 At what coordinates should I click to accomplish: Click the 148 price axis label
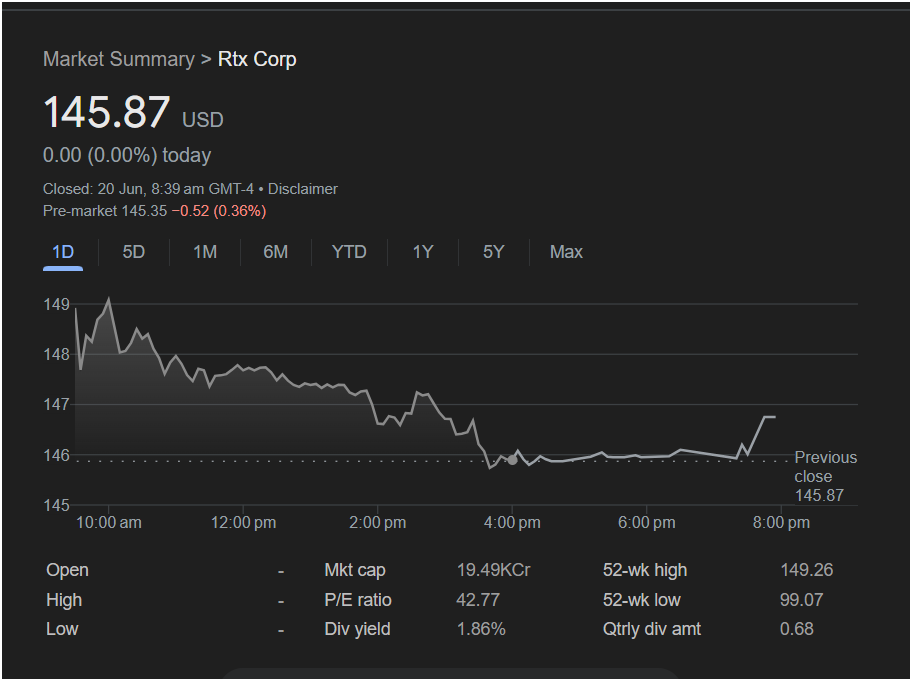coord(56,354)
